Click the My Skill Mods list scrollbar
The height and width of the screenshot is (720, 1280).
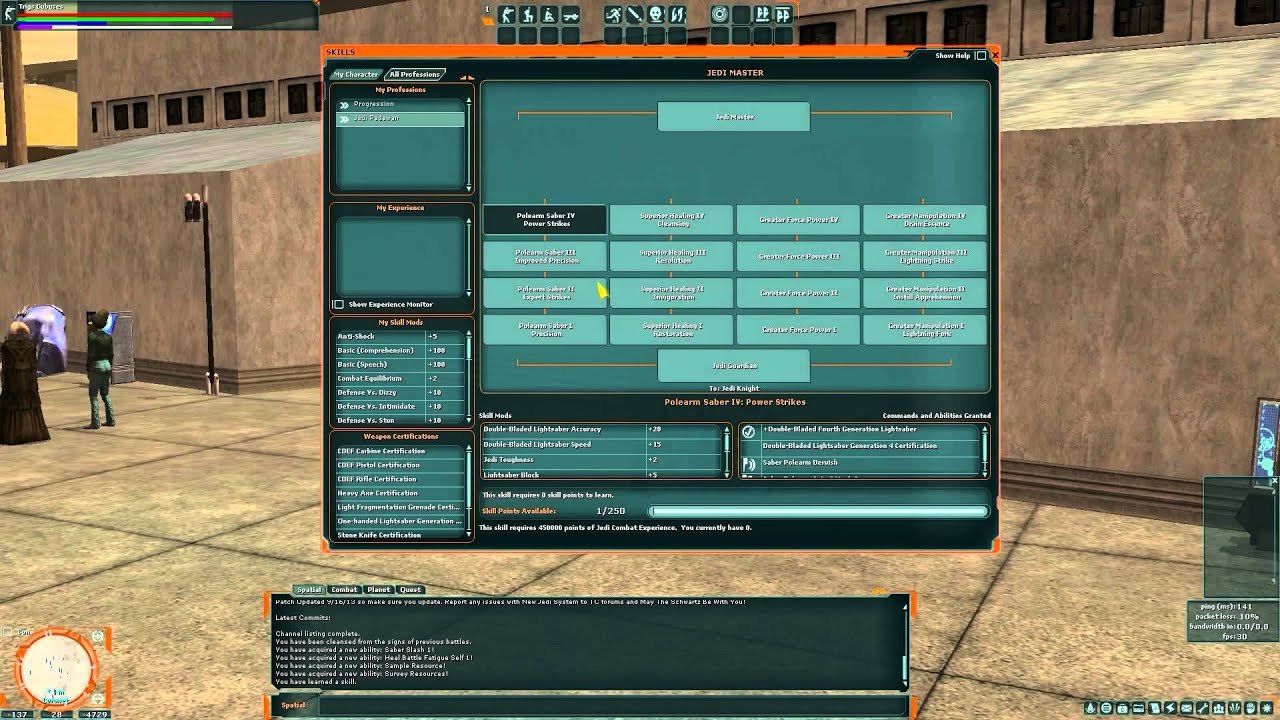pyautogui.click(x=469, y=377)
